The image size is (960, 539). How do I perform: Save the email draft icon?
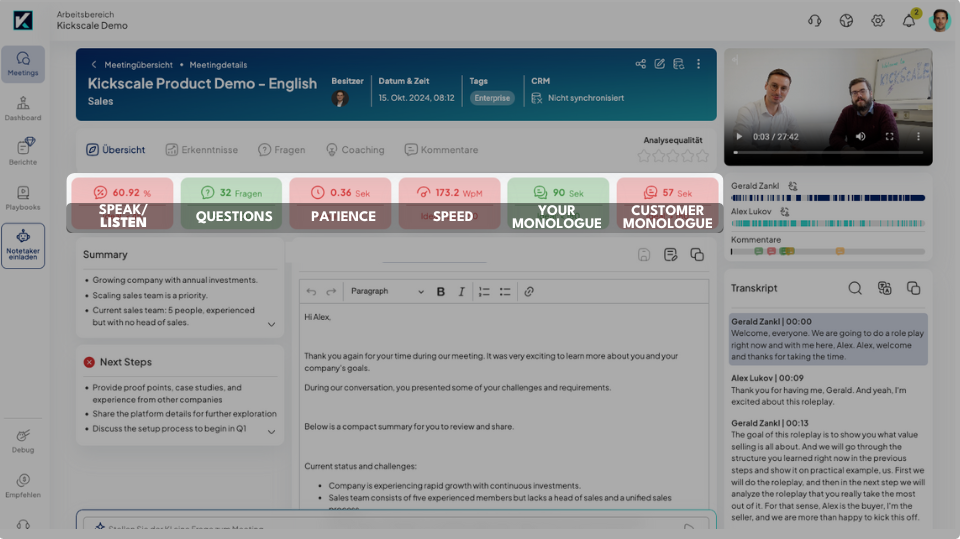point(643,254)
